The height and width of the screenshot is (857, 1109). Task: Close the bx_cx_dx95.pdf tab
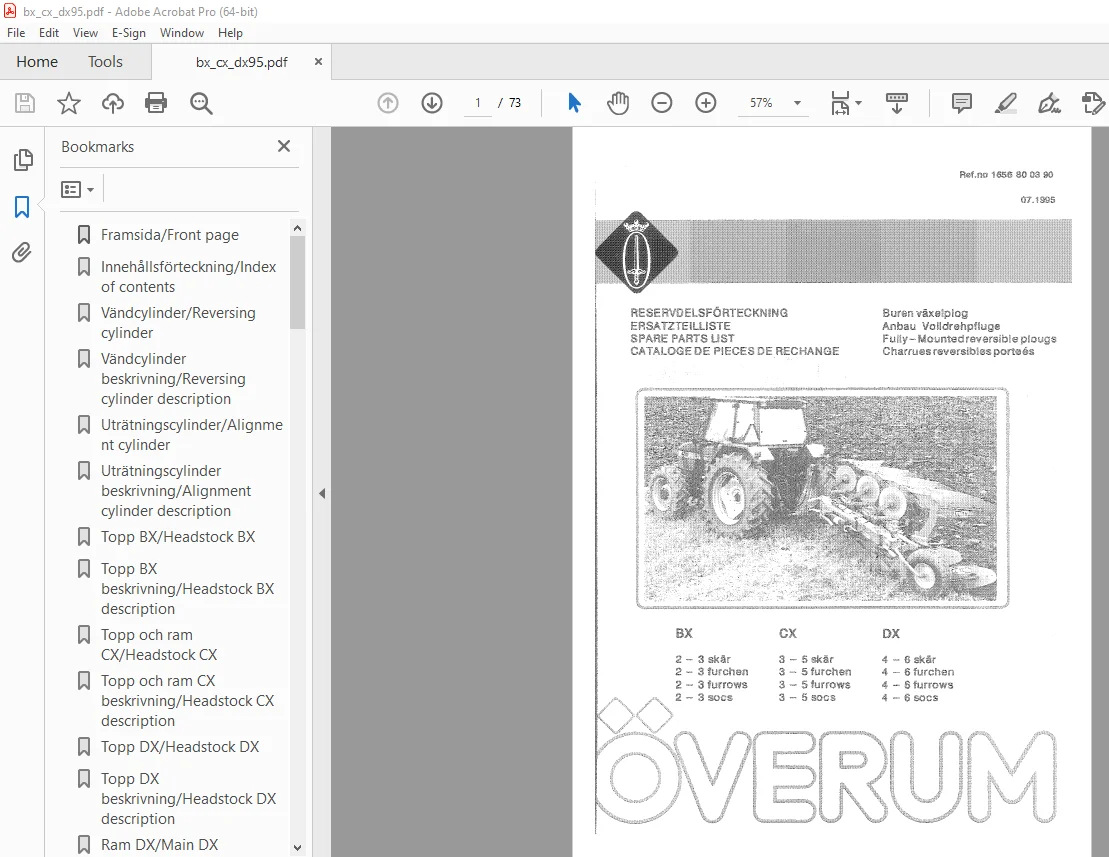(x=318, y=62)
